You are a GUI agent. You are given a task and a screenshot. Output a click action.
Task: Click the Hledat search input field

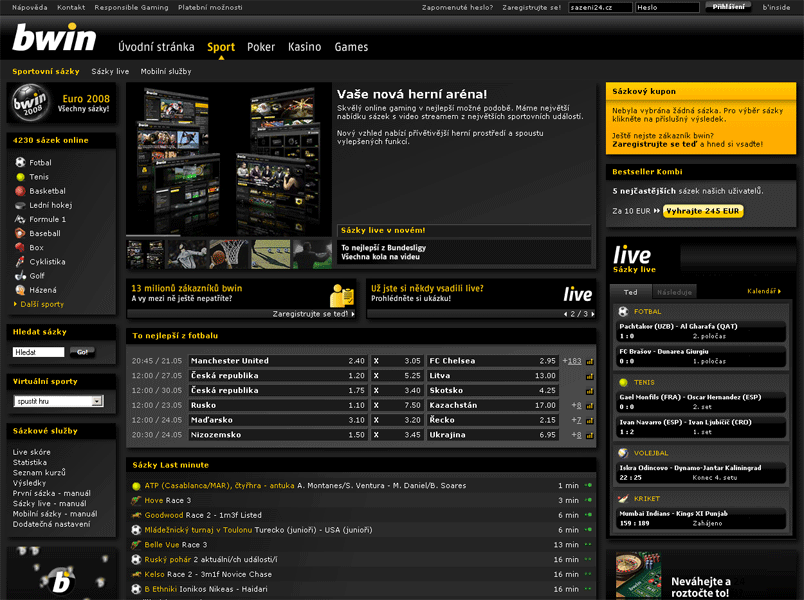click(38, 352)
